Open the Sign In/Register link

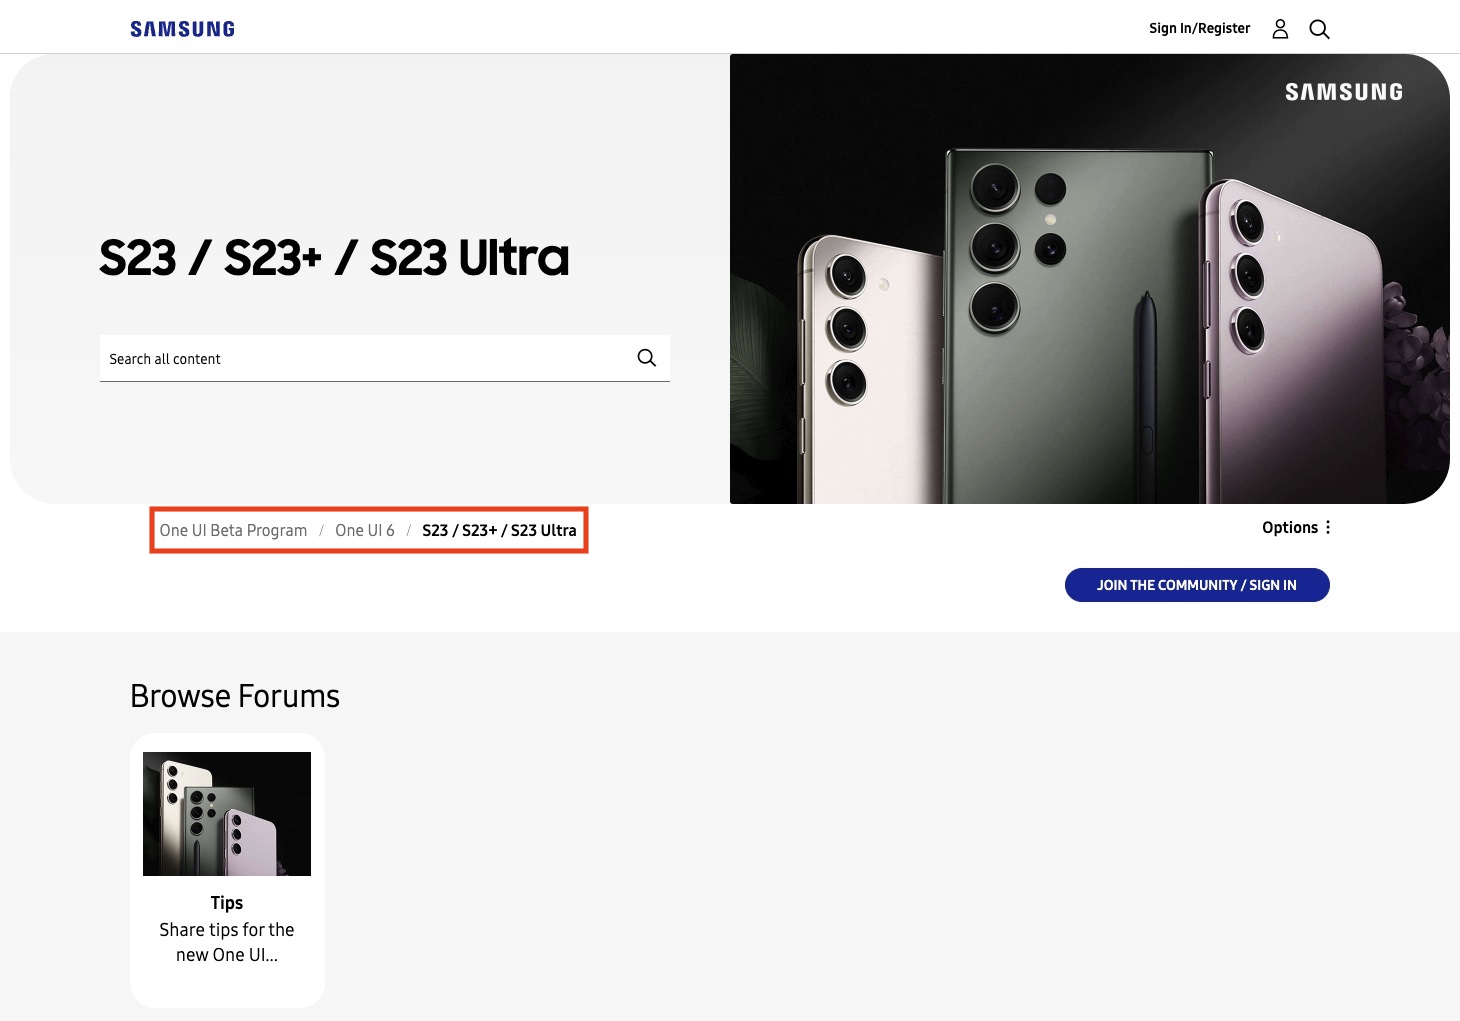[x=1199, y=29]
